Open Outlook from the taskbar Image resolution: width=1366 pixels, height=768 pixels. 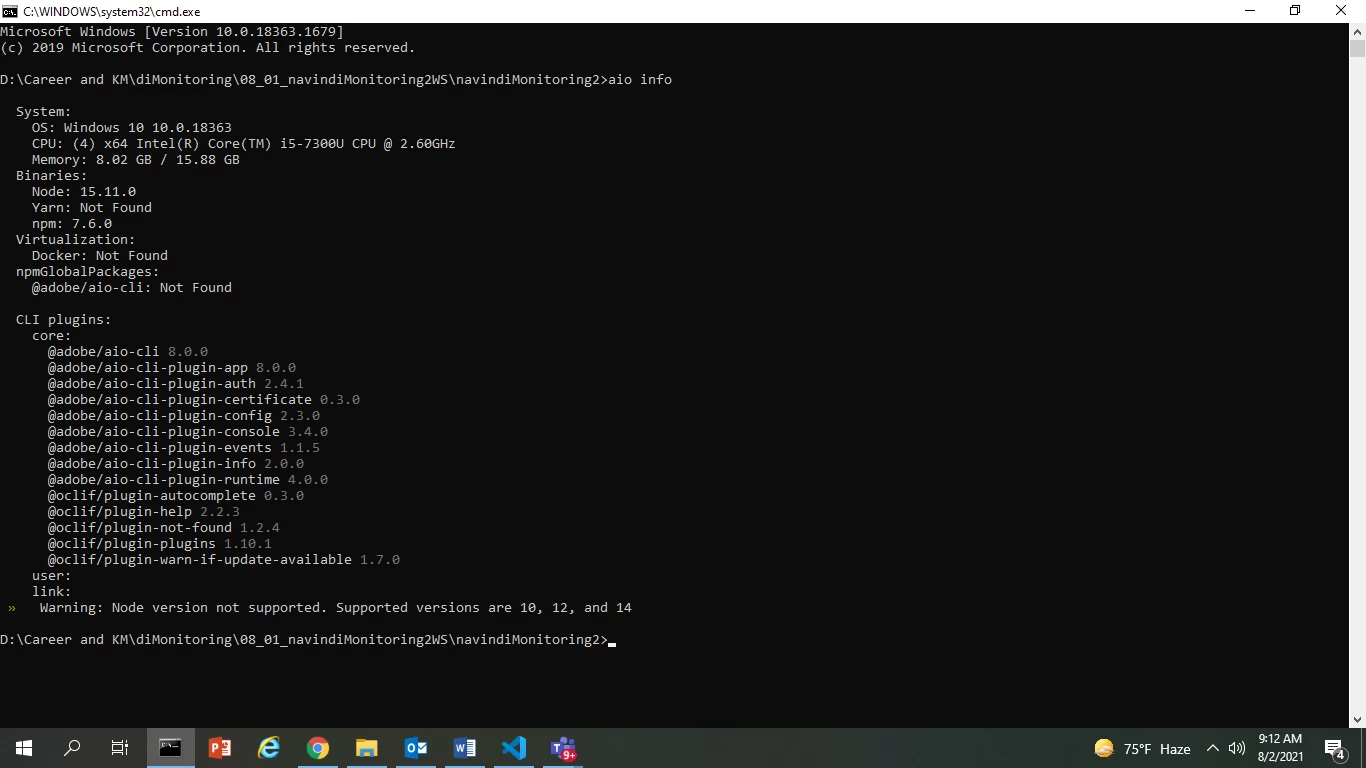416,748
